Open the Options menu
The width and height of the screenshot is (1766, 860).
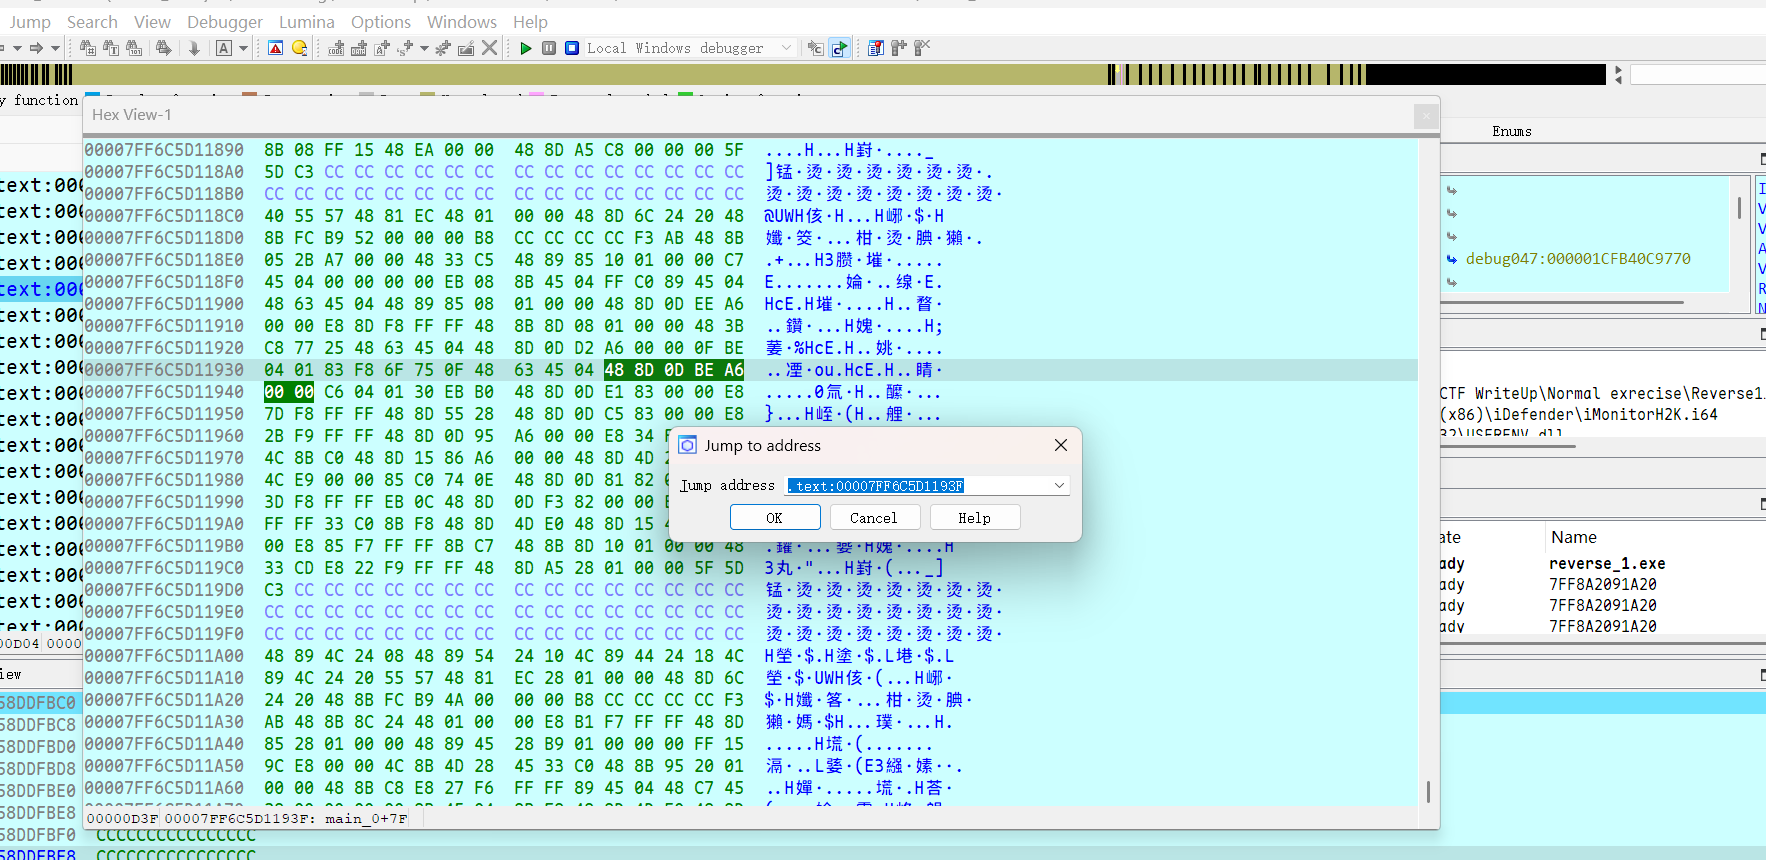[x=381, y=22]
